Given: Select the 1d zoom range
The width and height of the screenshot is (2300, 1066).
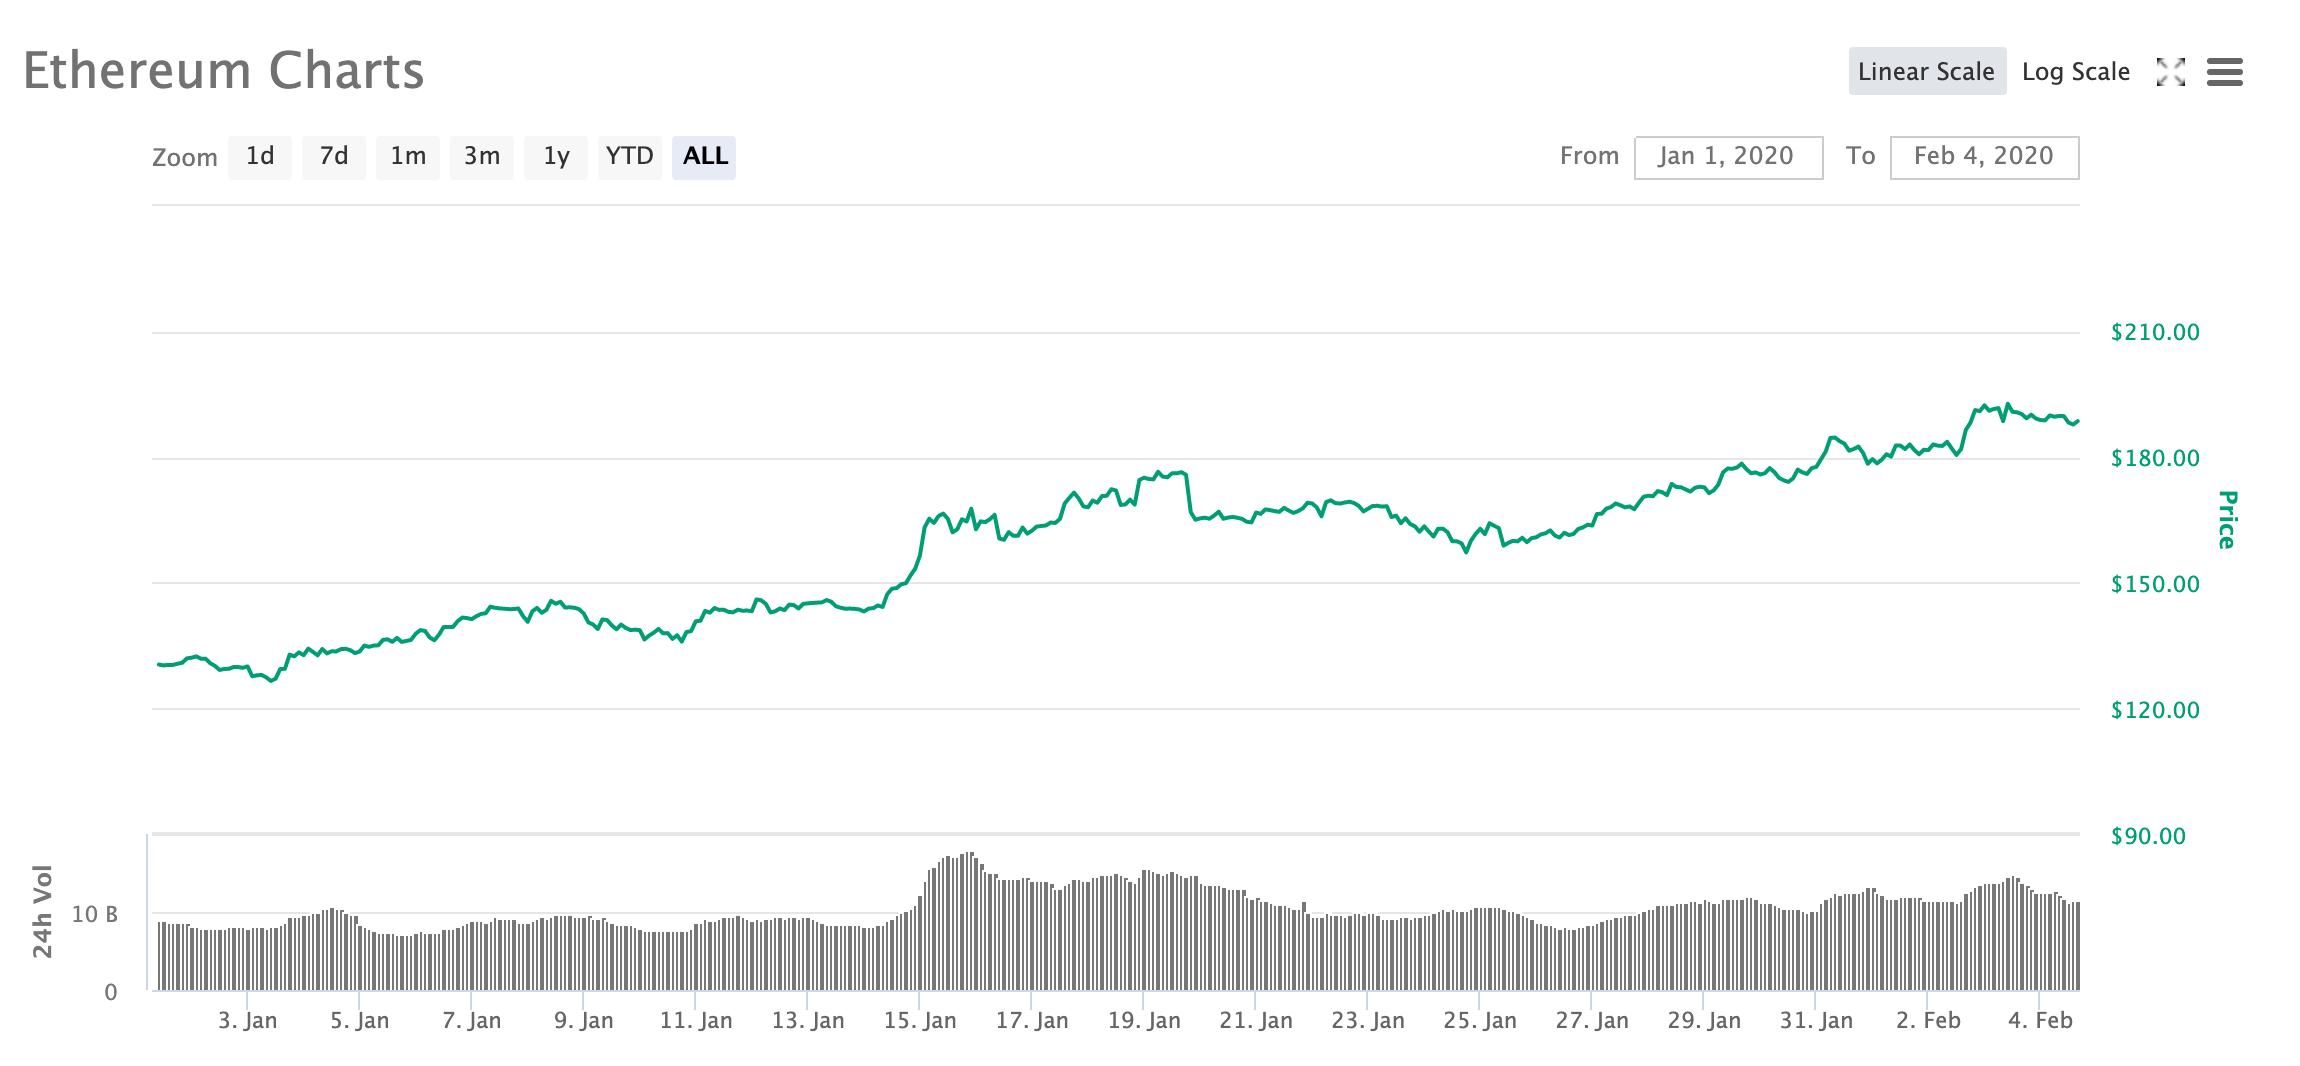Looking at the screenshot, I should (x=259, y=156).
